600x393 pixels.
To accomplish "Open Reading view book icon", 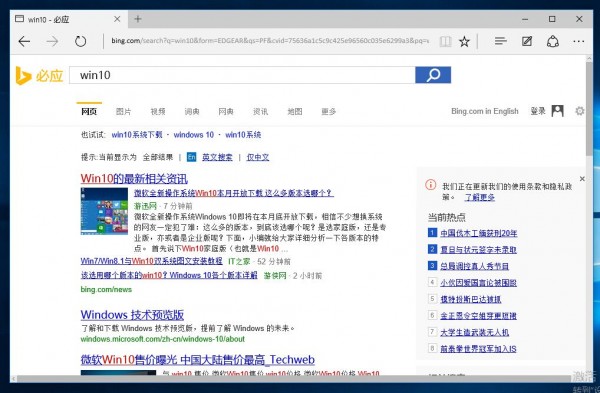I will coord(445,41).
